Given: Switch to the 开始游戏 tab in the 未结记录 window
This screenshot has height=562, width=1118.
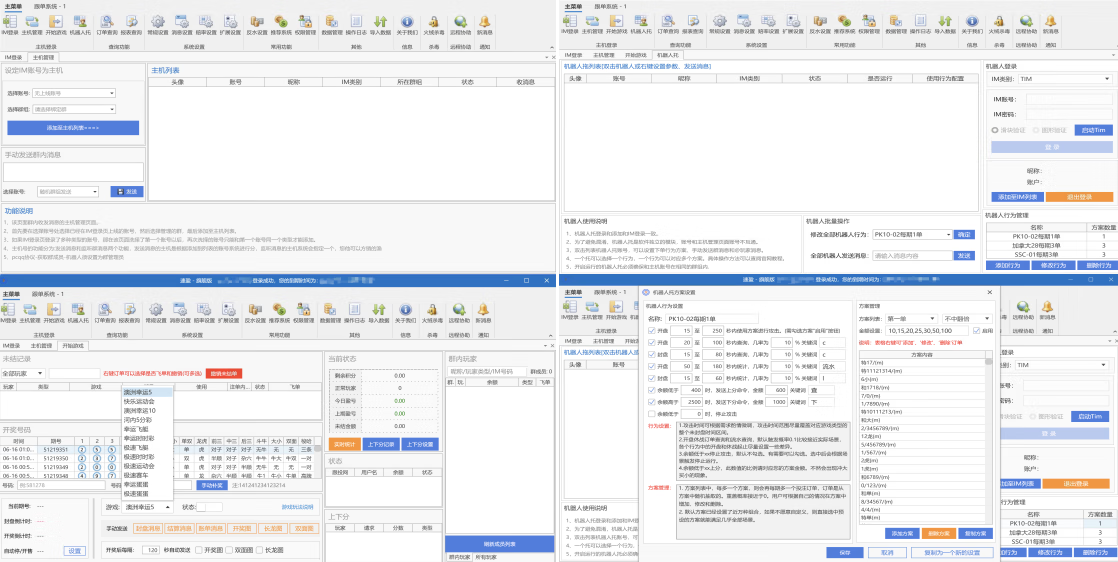Looking at the screenshot, I should tap(74, 345).
